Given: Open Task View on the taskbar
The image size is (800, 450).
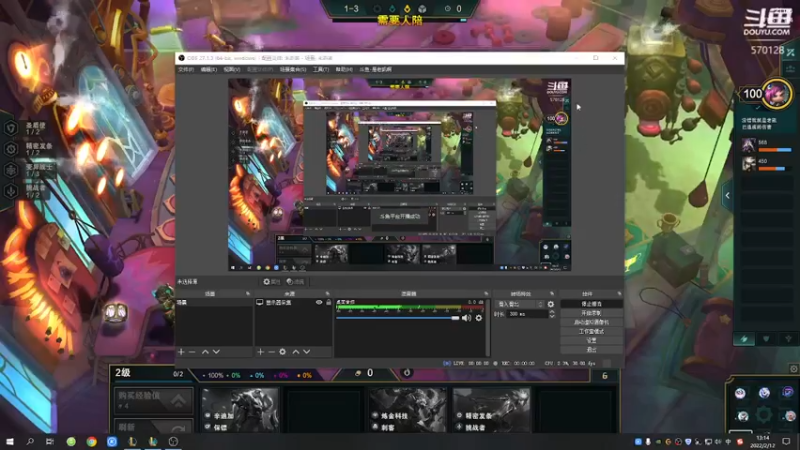Looking at the screenshot, I should [49, 441].
